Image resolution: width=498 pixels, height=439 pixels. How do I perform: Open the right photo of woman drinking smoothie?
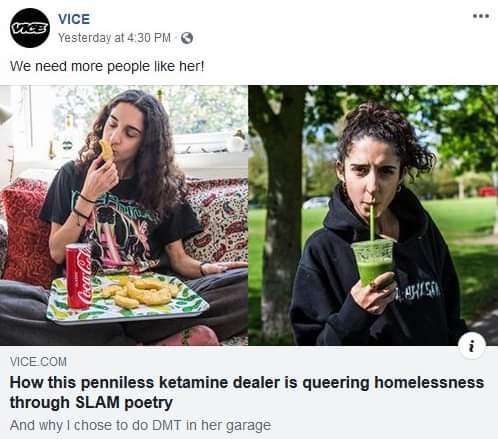pos(373,215)
